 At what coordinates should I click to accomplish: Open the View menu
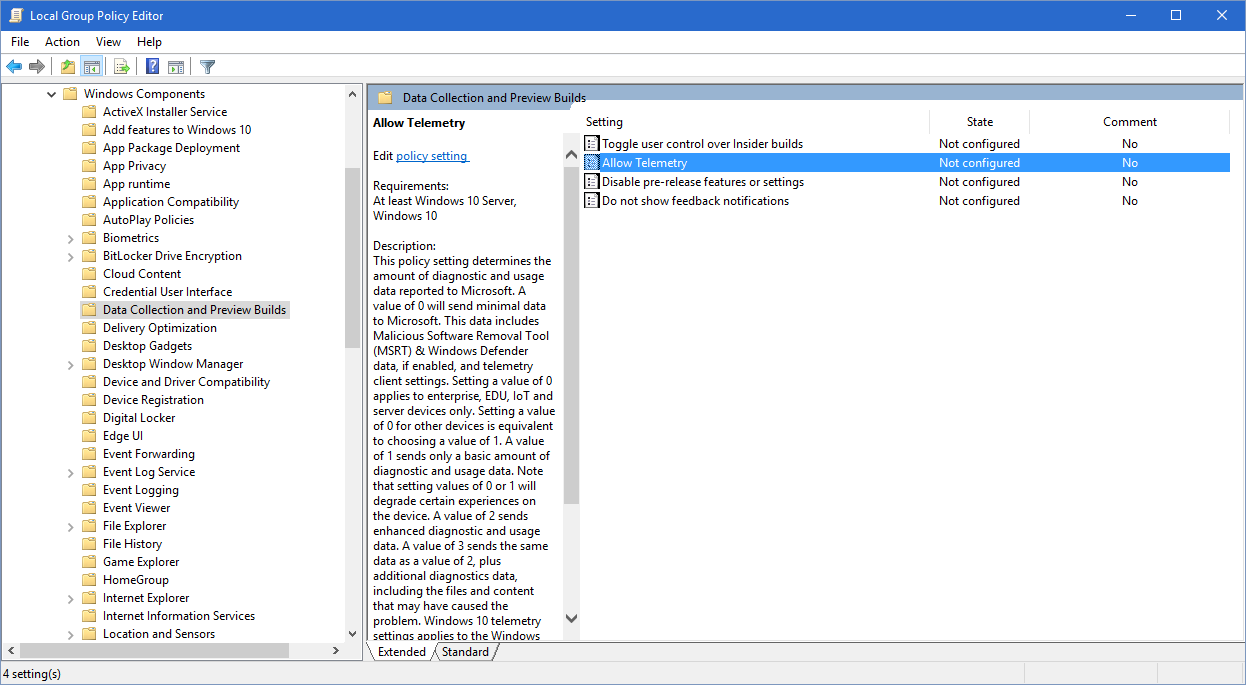click(x=108, y=42)
